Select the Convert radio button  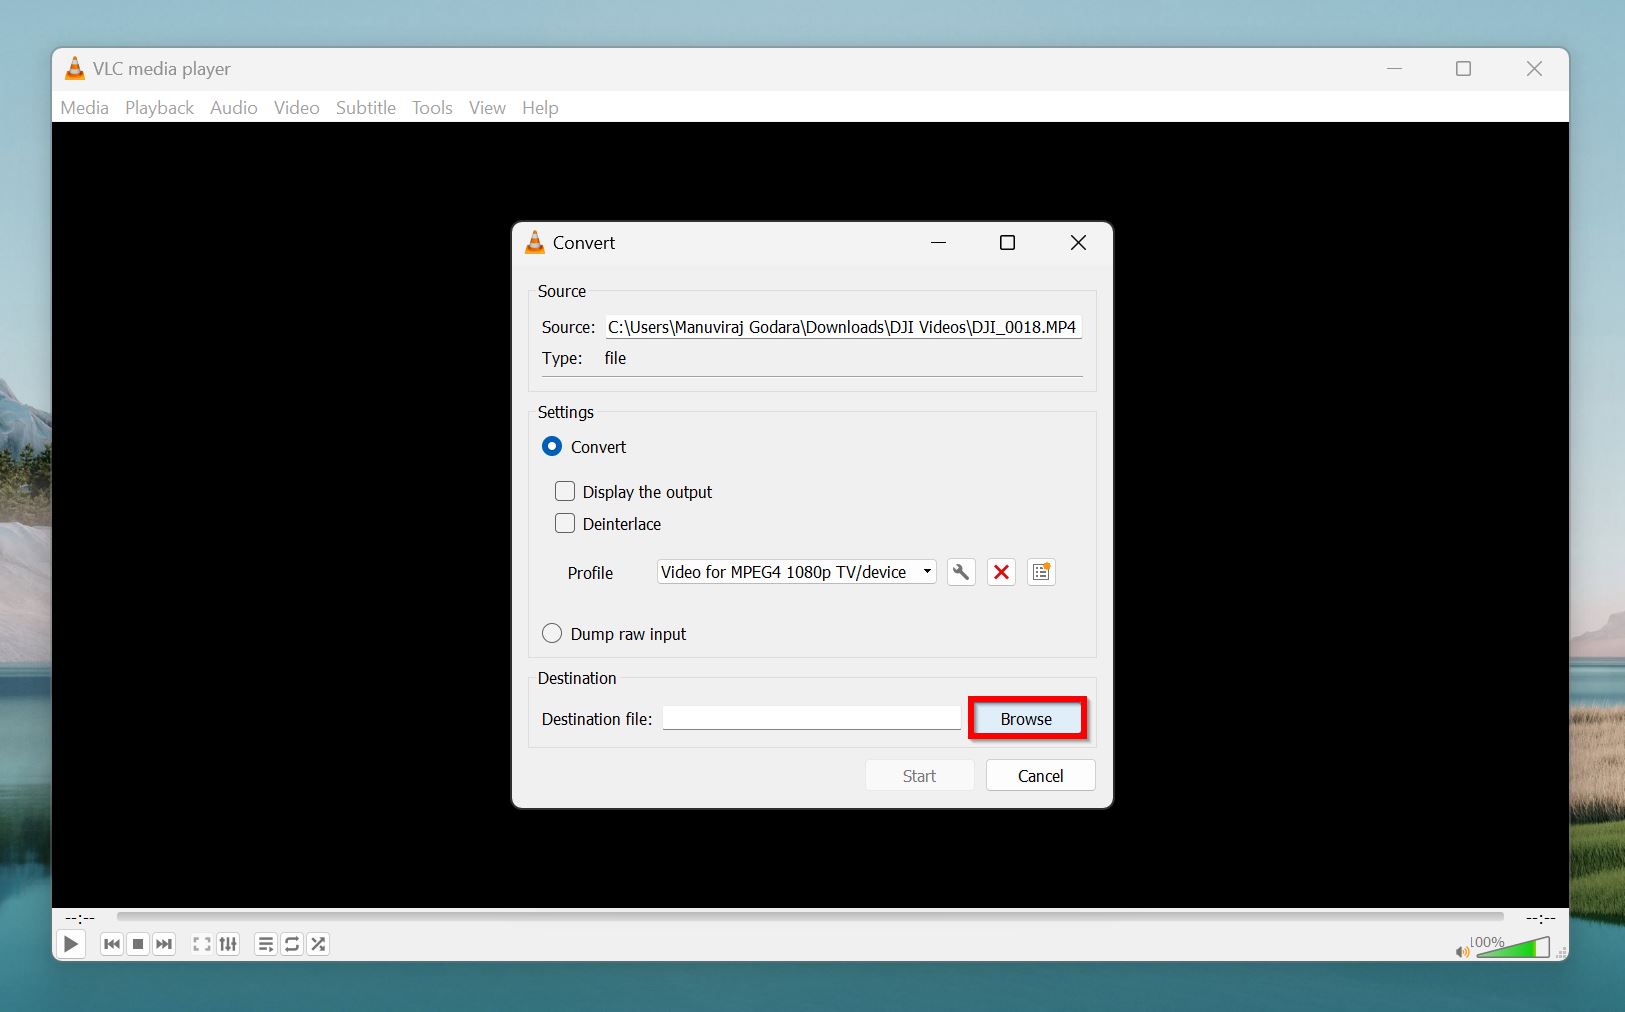[x=552, y=446]
